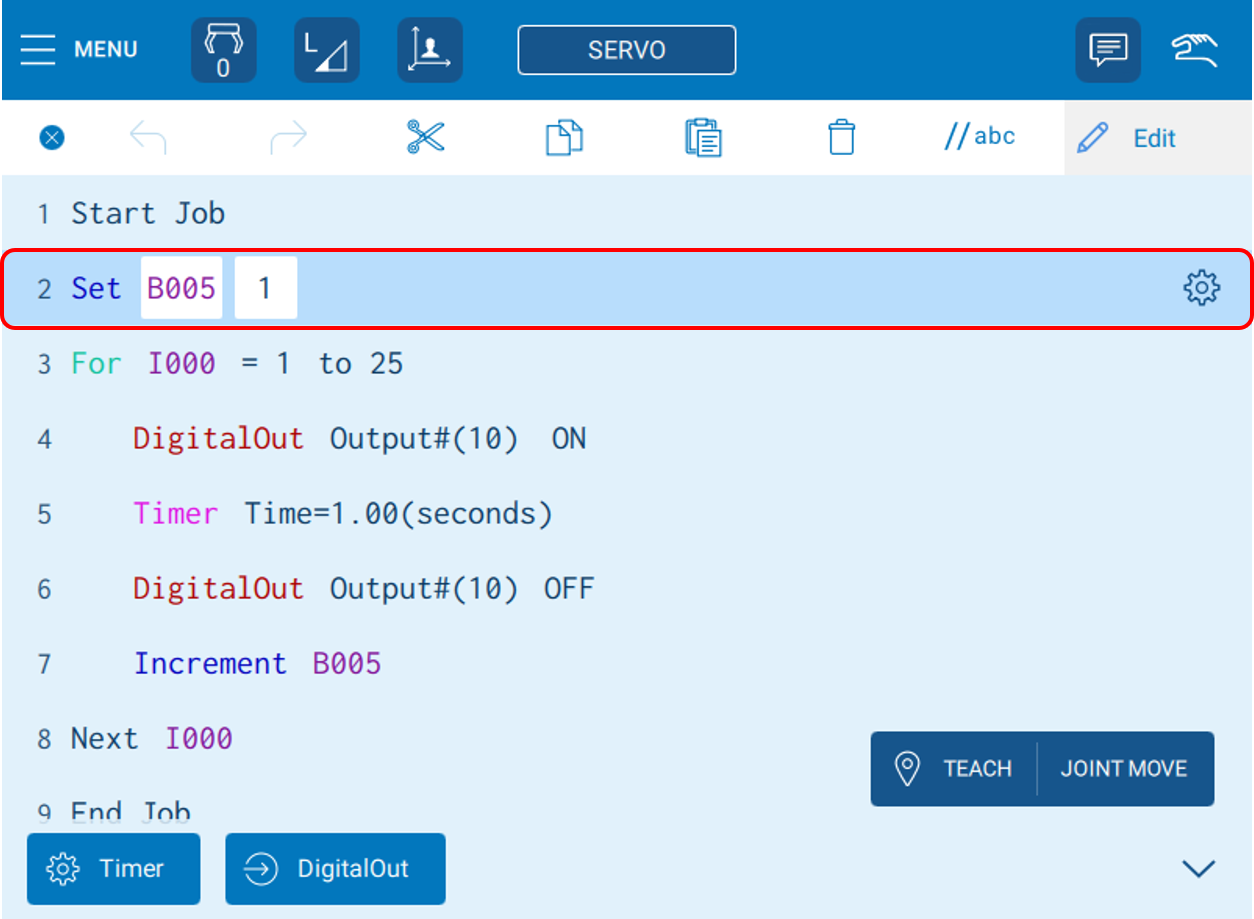Toggle the Edit pencil button
Screen dimensions: 1254x919
click(1158, 138)
